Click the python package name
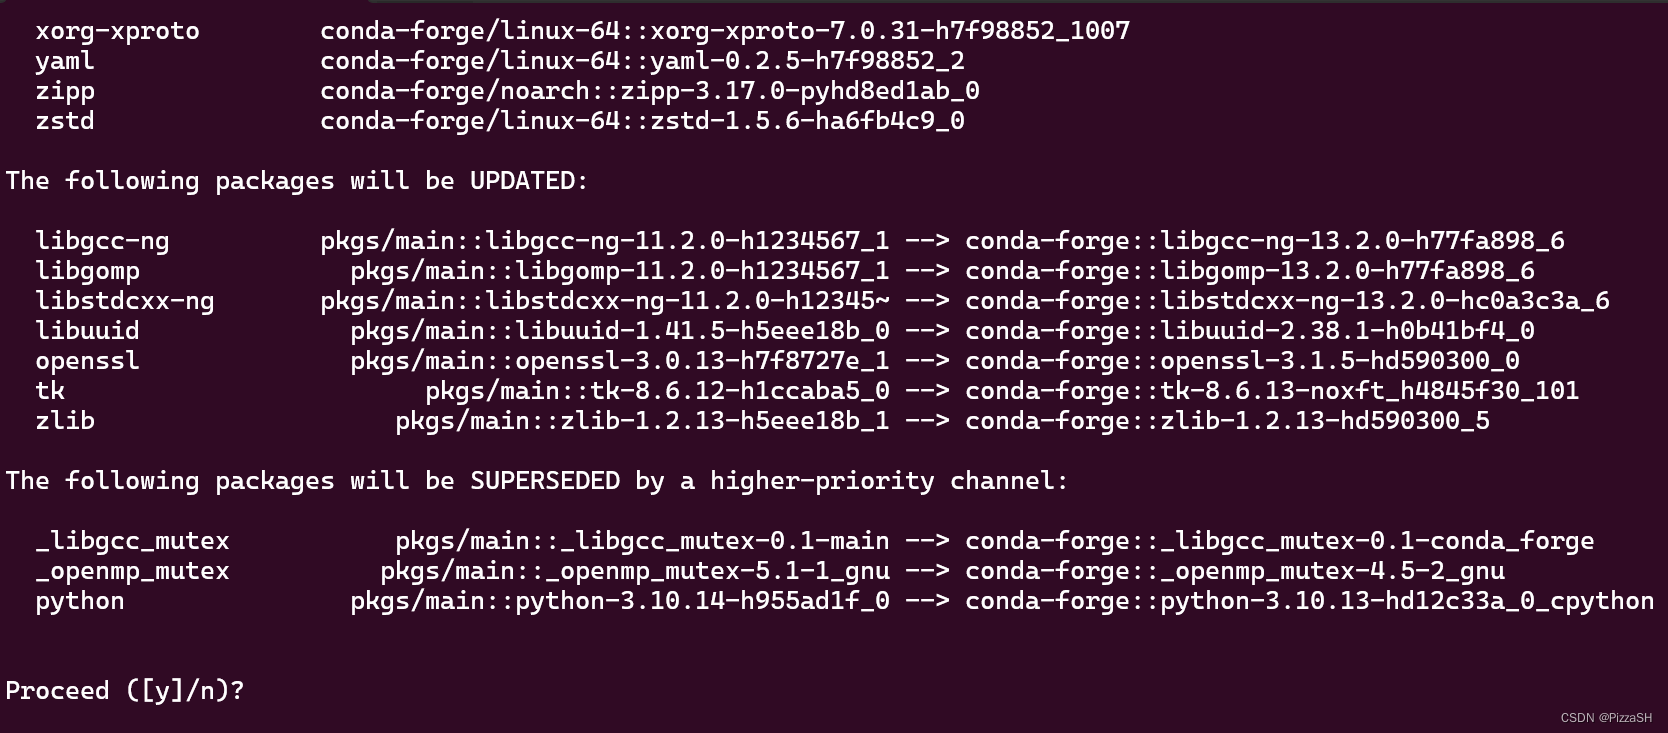This screenshot has height=733, width=1668. coord(80,601)
